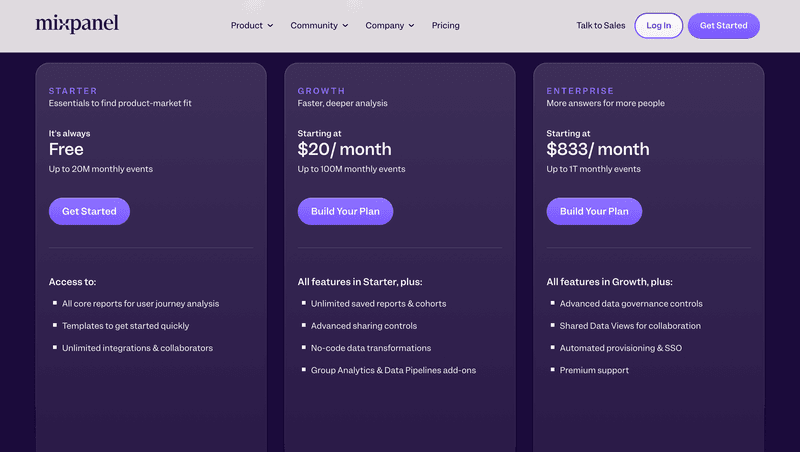Select the GROWTH plan heading
The image size is (800, 452).
(x=321, y=91)
